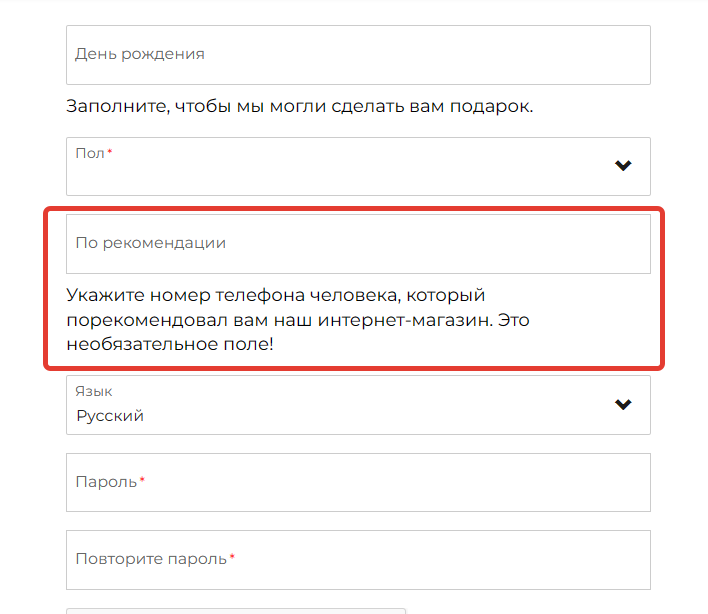
Task: Expand the Язык chevron arrow
Action: pyautogui.click(x=623, y=405)
